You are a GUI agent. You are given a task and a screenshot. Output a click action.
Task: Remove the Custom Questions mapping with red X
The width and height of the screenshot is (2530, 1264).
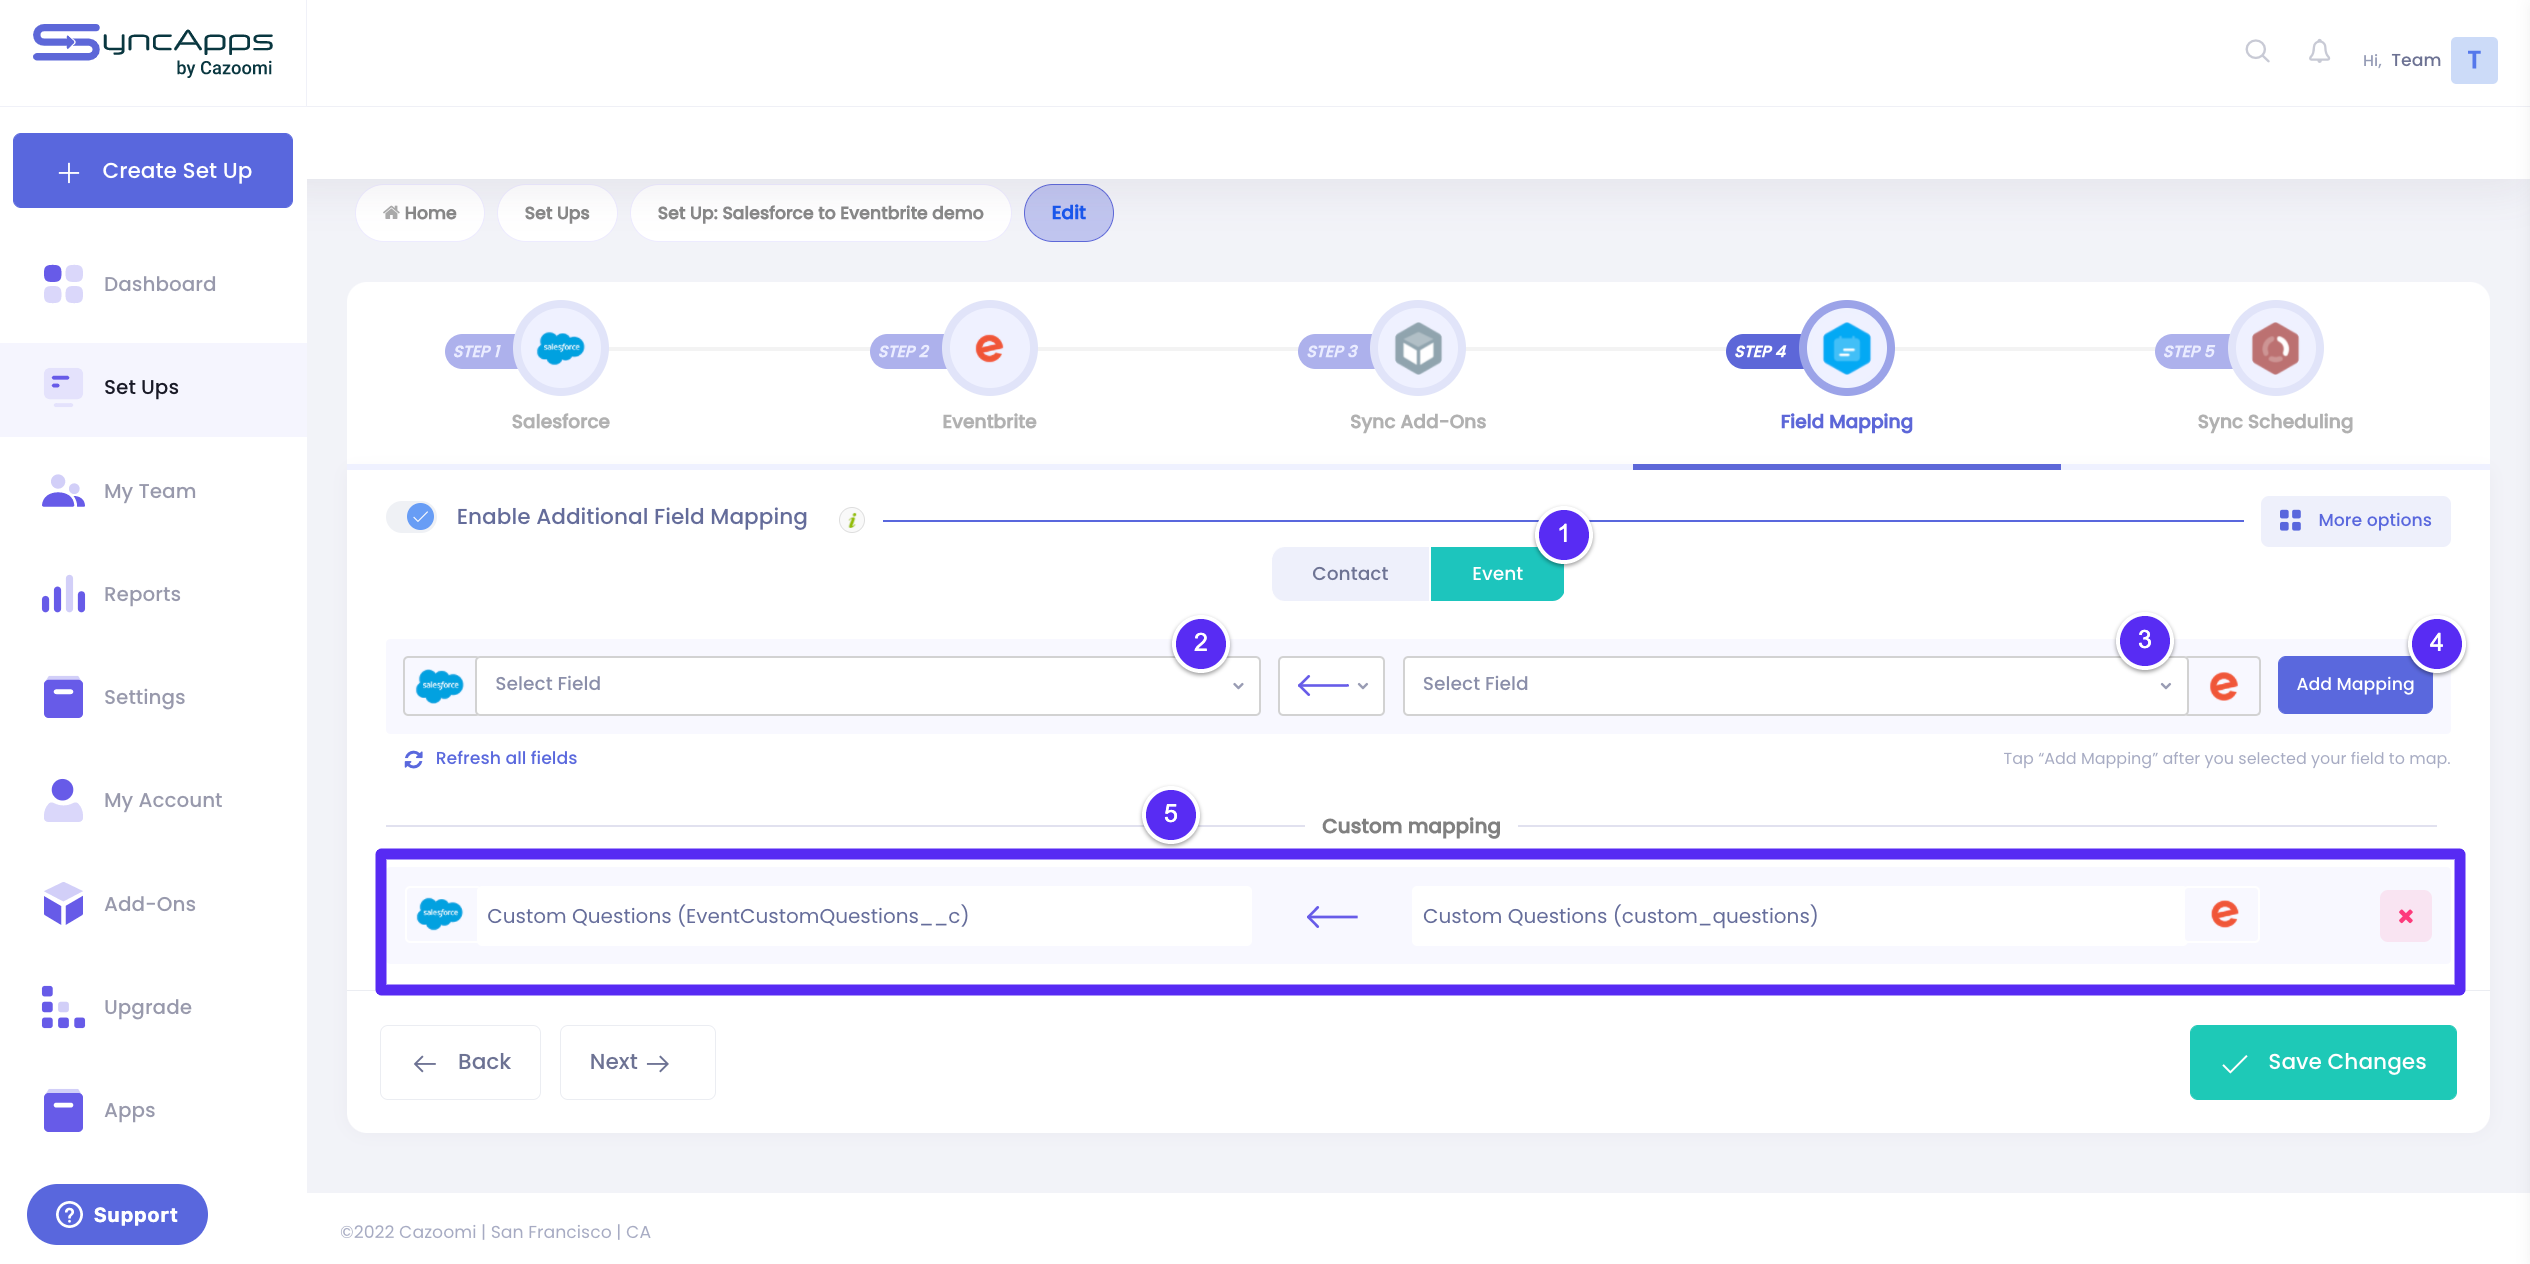tap(2406, 916)
